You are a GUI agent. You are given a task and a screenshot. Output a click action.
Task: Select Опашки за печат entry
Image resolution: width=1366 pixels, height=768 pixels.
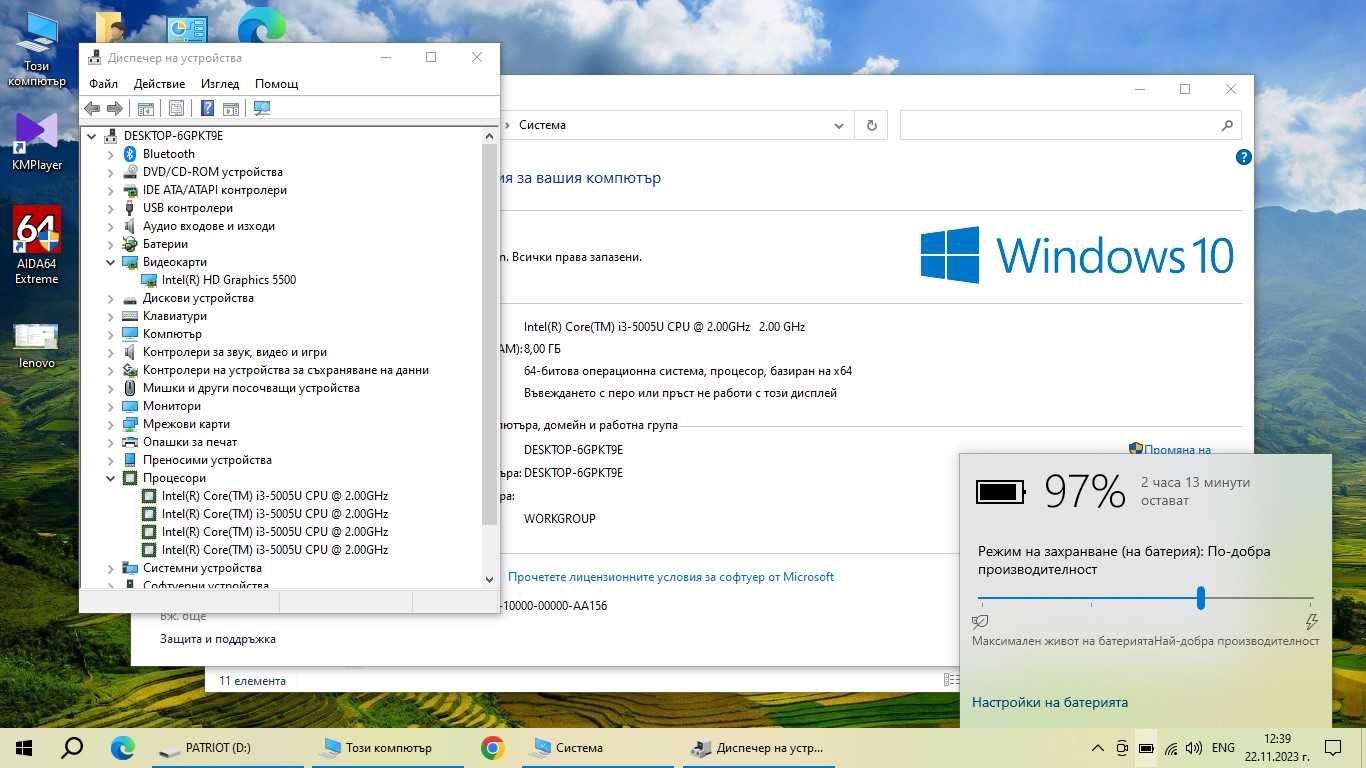pos(190,442)
